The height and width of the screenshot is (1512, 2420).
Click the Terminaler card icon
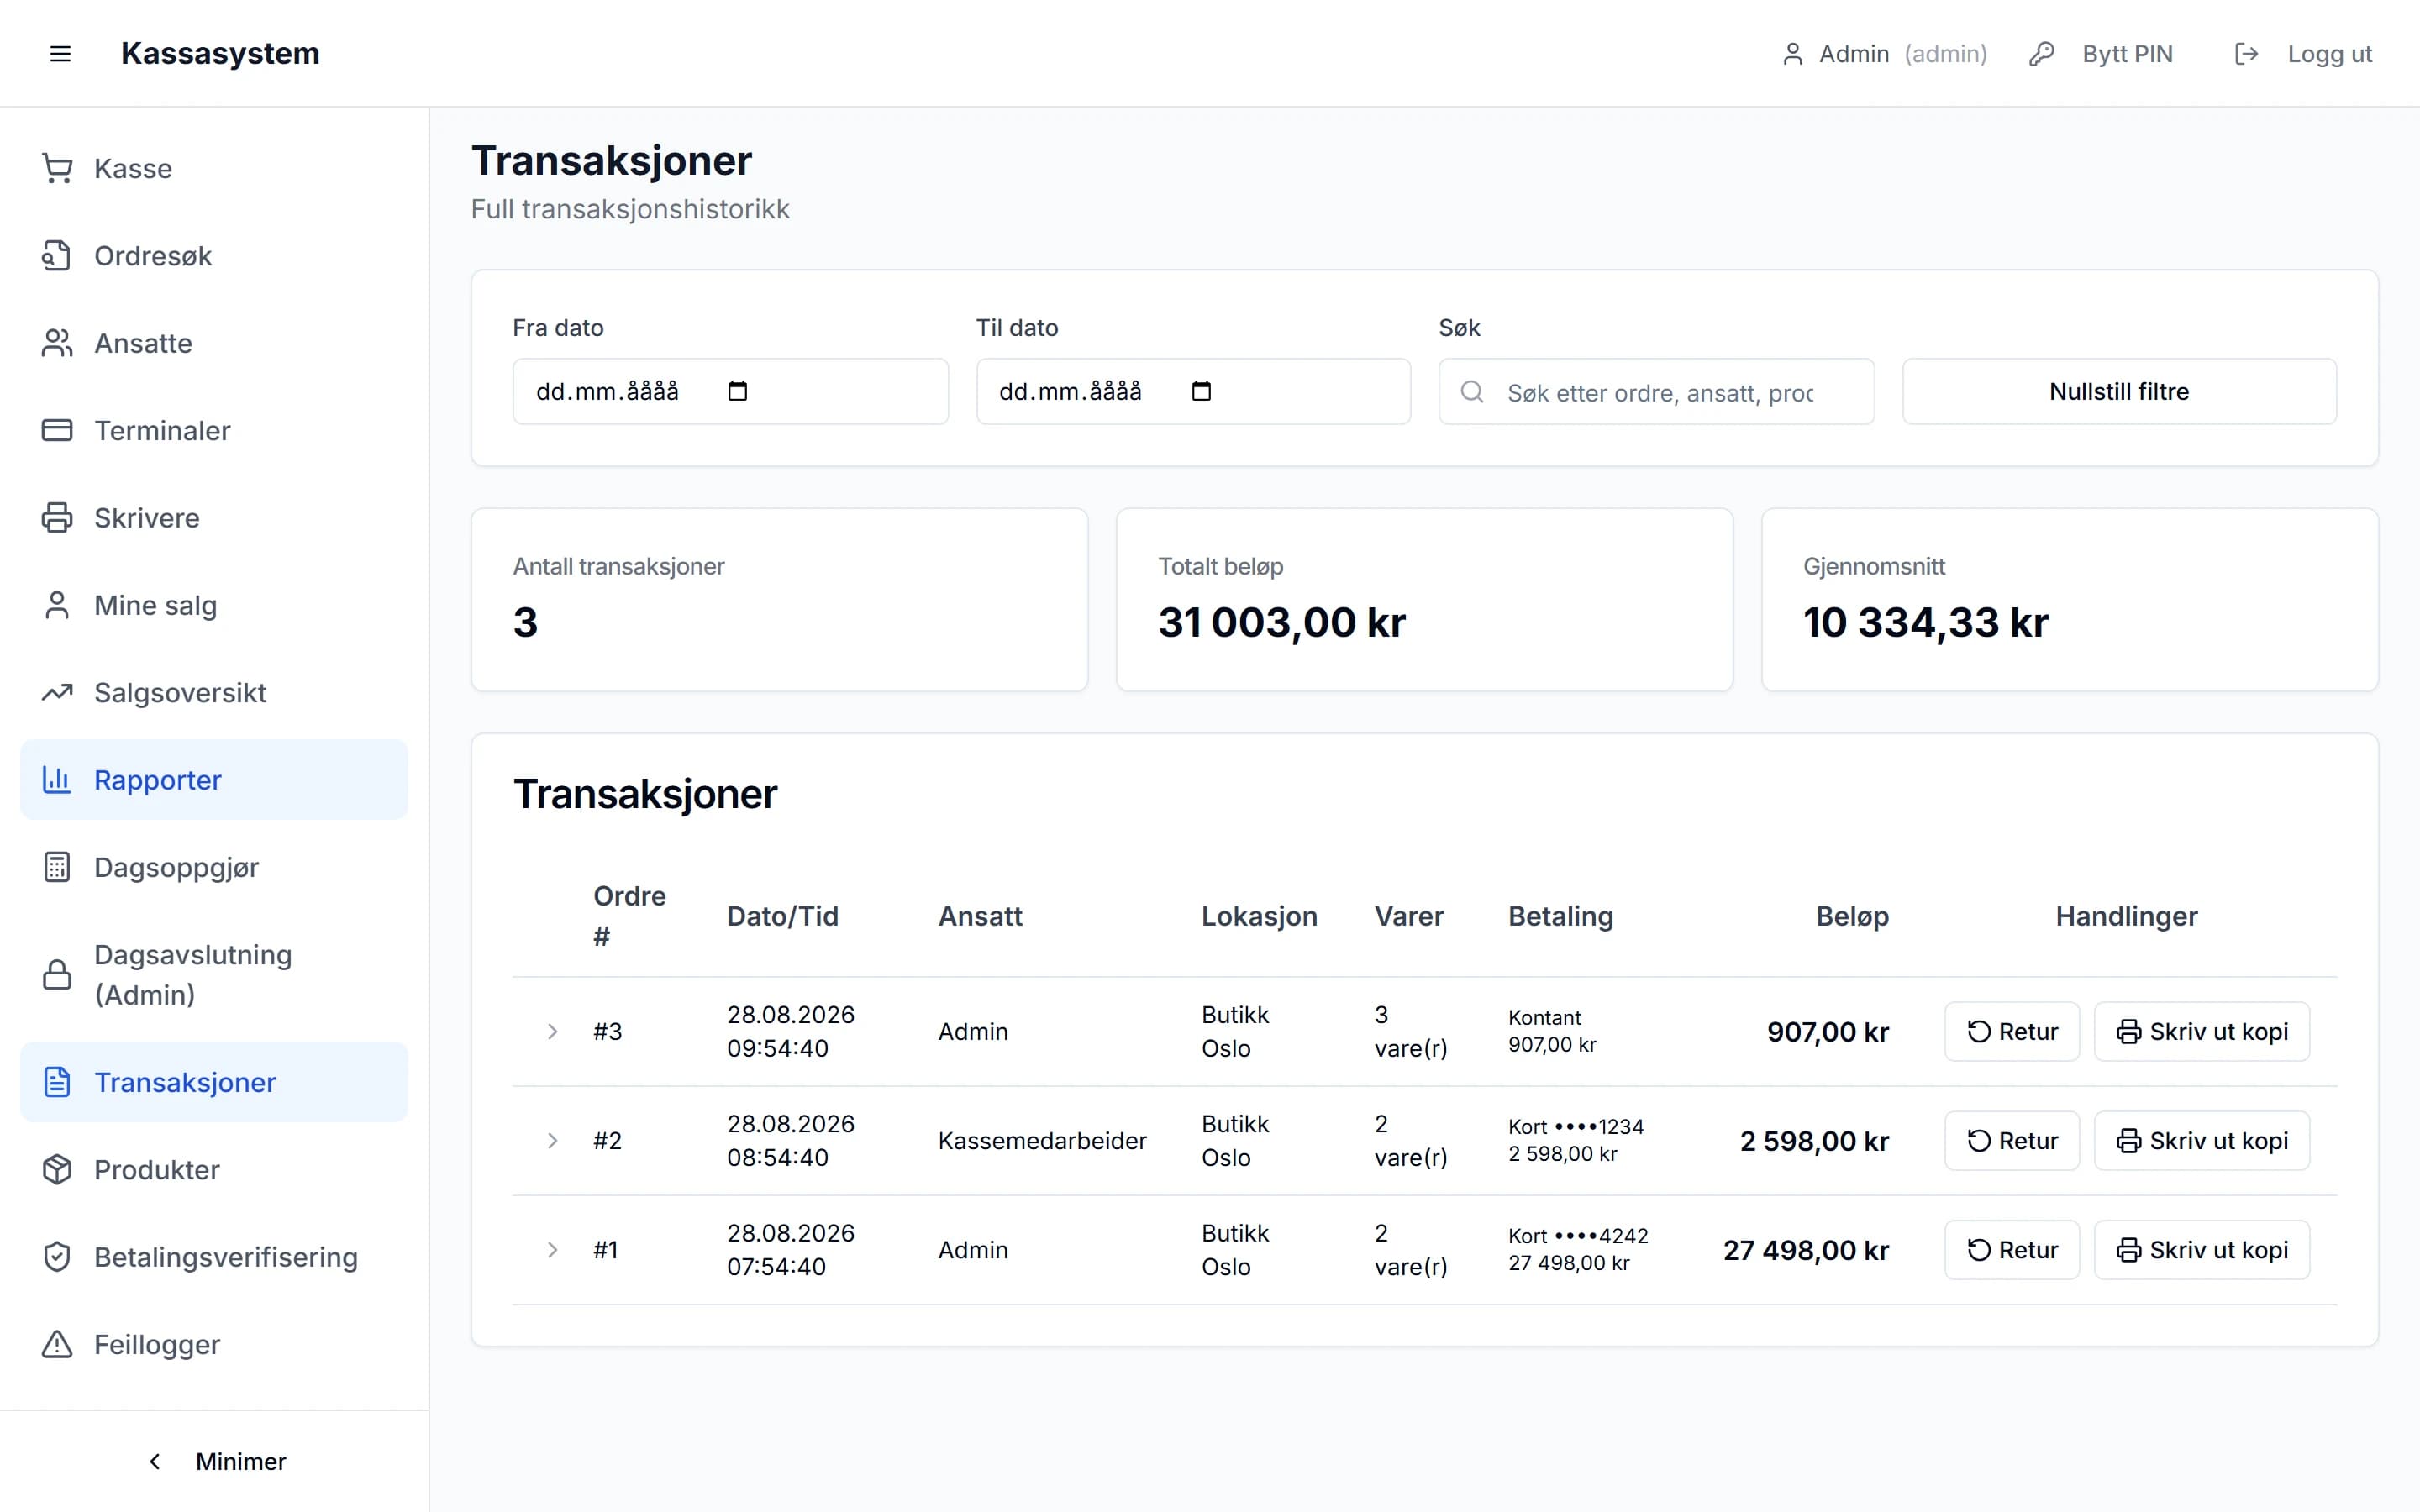[57, 430]
